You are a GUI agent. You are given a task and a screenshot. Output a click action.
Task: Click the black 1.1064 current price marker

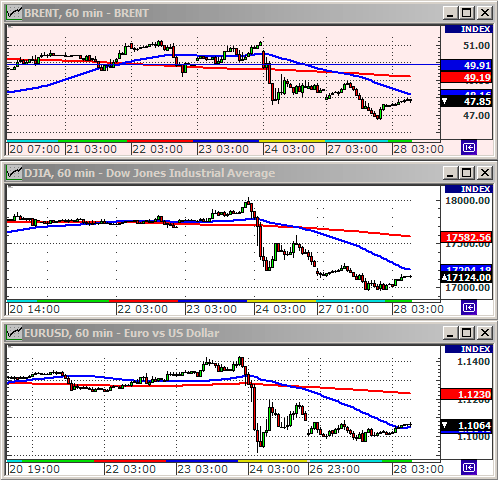(466, 426)
